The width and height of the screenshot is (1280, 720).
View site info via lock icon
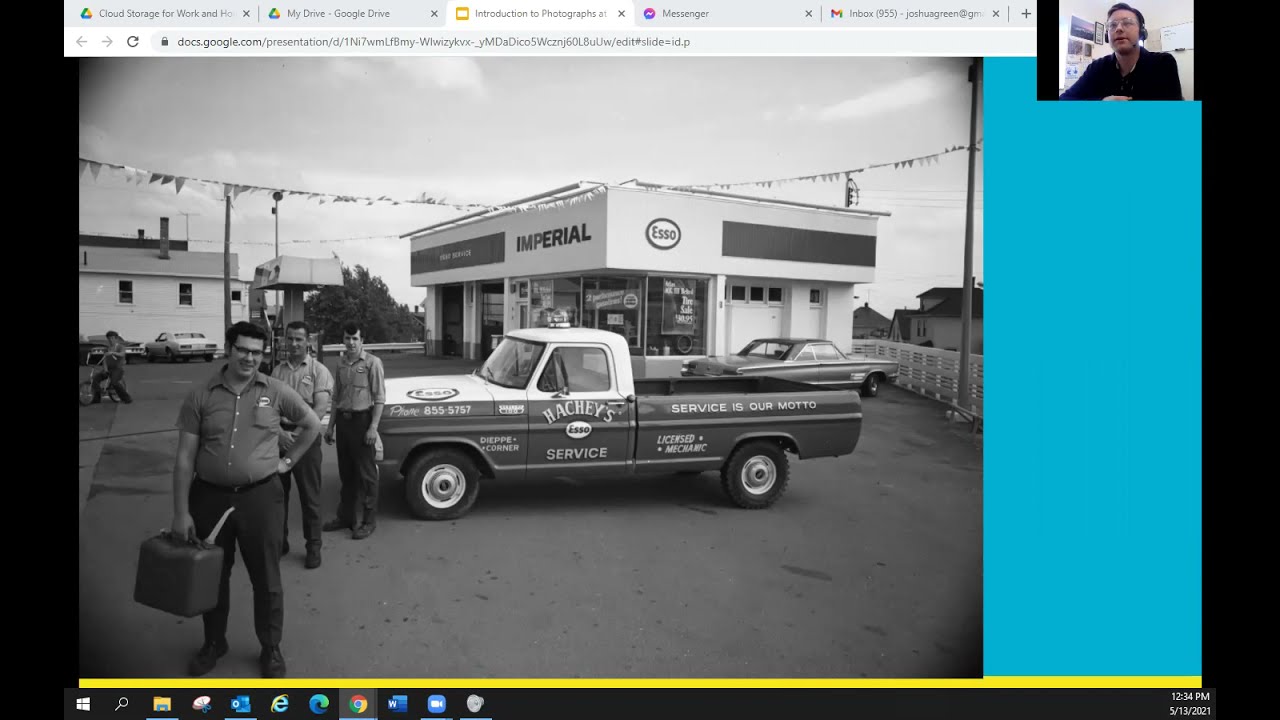point(164,42)
